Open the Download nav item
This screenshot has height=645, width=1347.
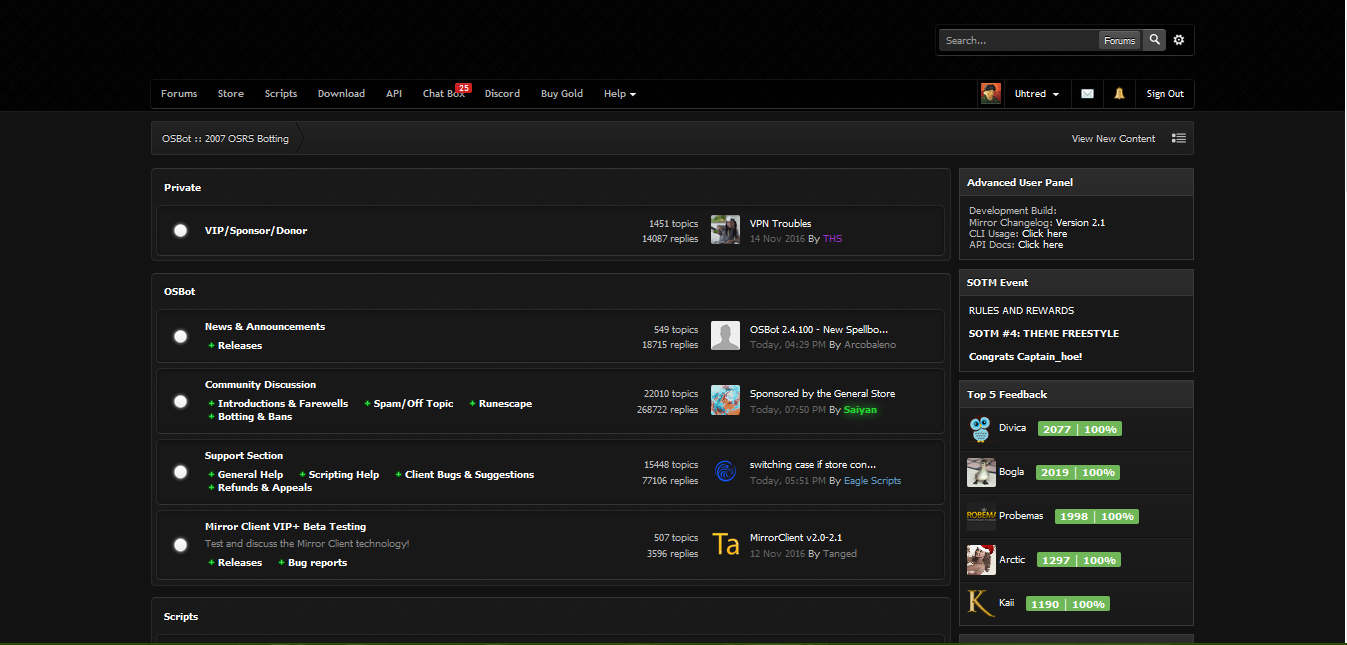point(341,94)
